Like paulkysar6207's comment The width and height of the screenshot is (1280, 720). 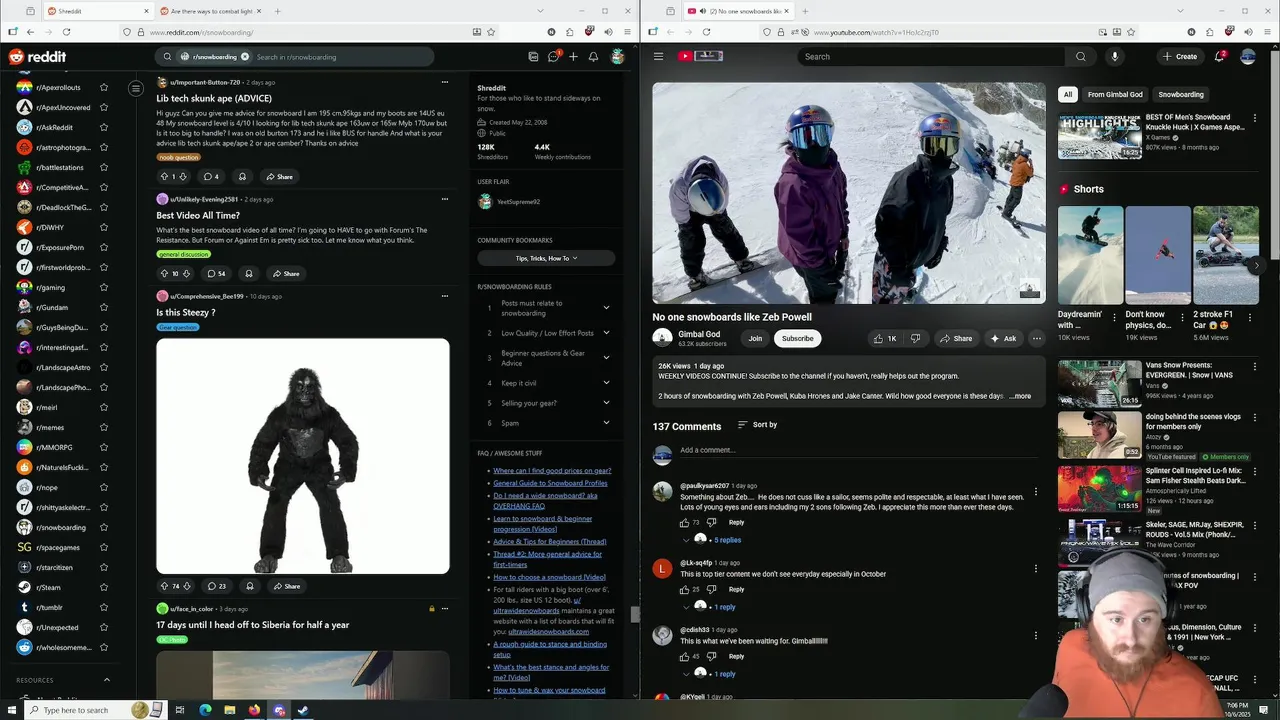tap(685, 522)
